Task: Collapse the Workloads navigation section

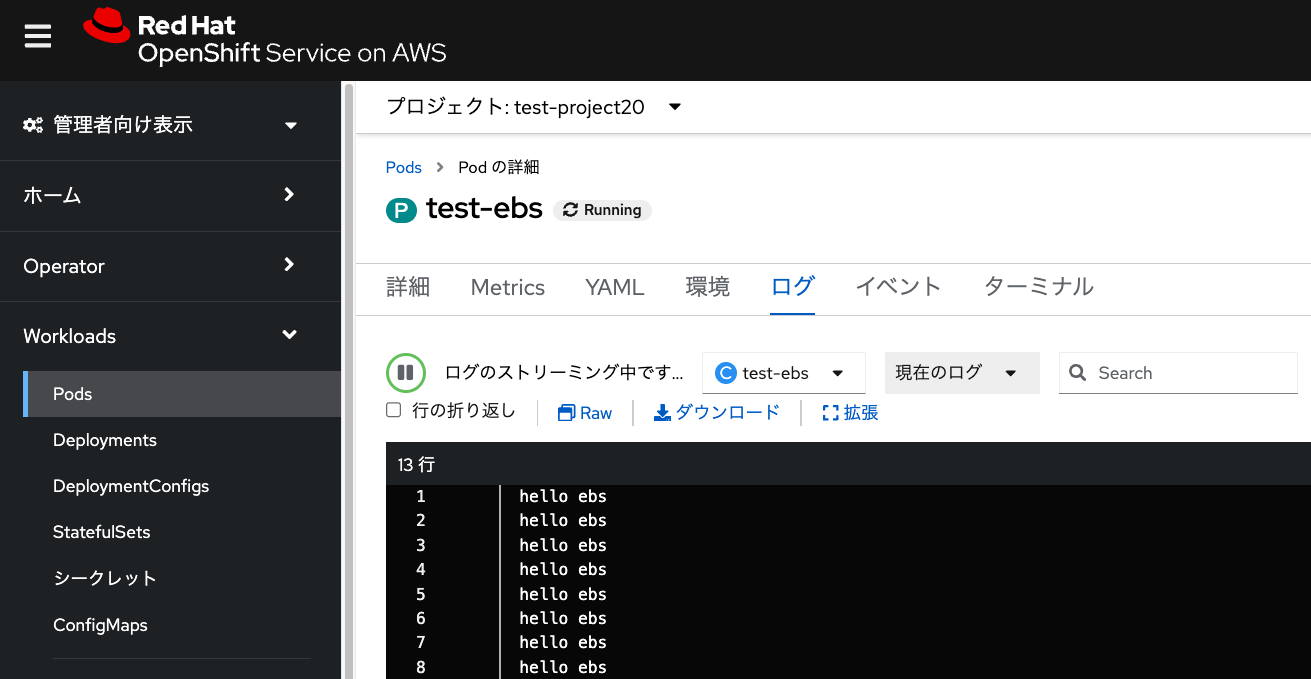Action: [170, 336]
